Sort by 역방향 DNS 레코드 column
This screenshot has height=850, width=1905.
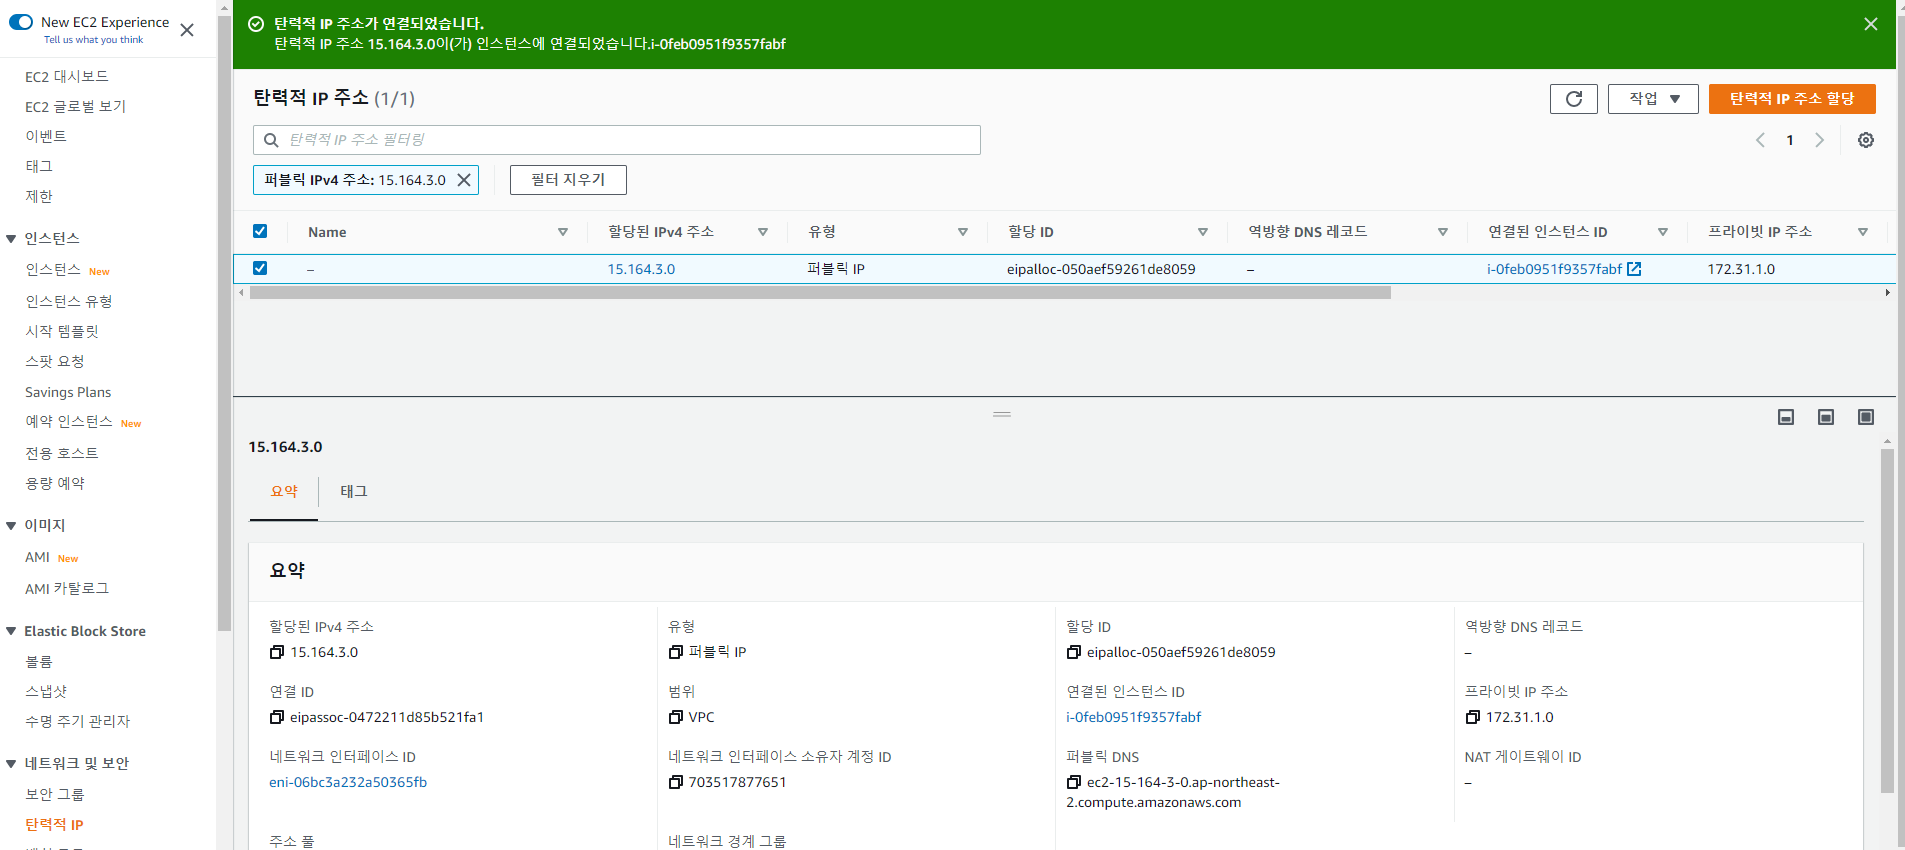(x=1443, y=232)
